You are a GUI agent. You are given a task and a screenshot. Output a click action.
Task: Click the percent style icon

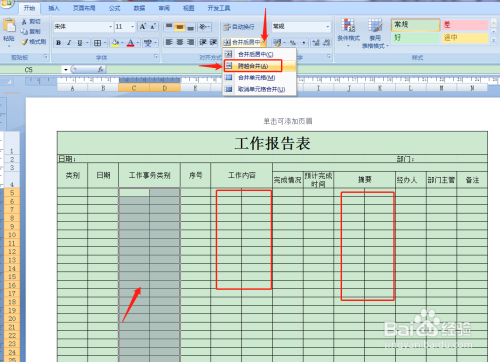(293, 43)
